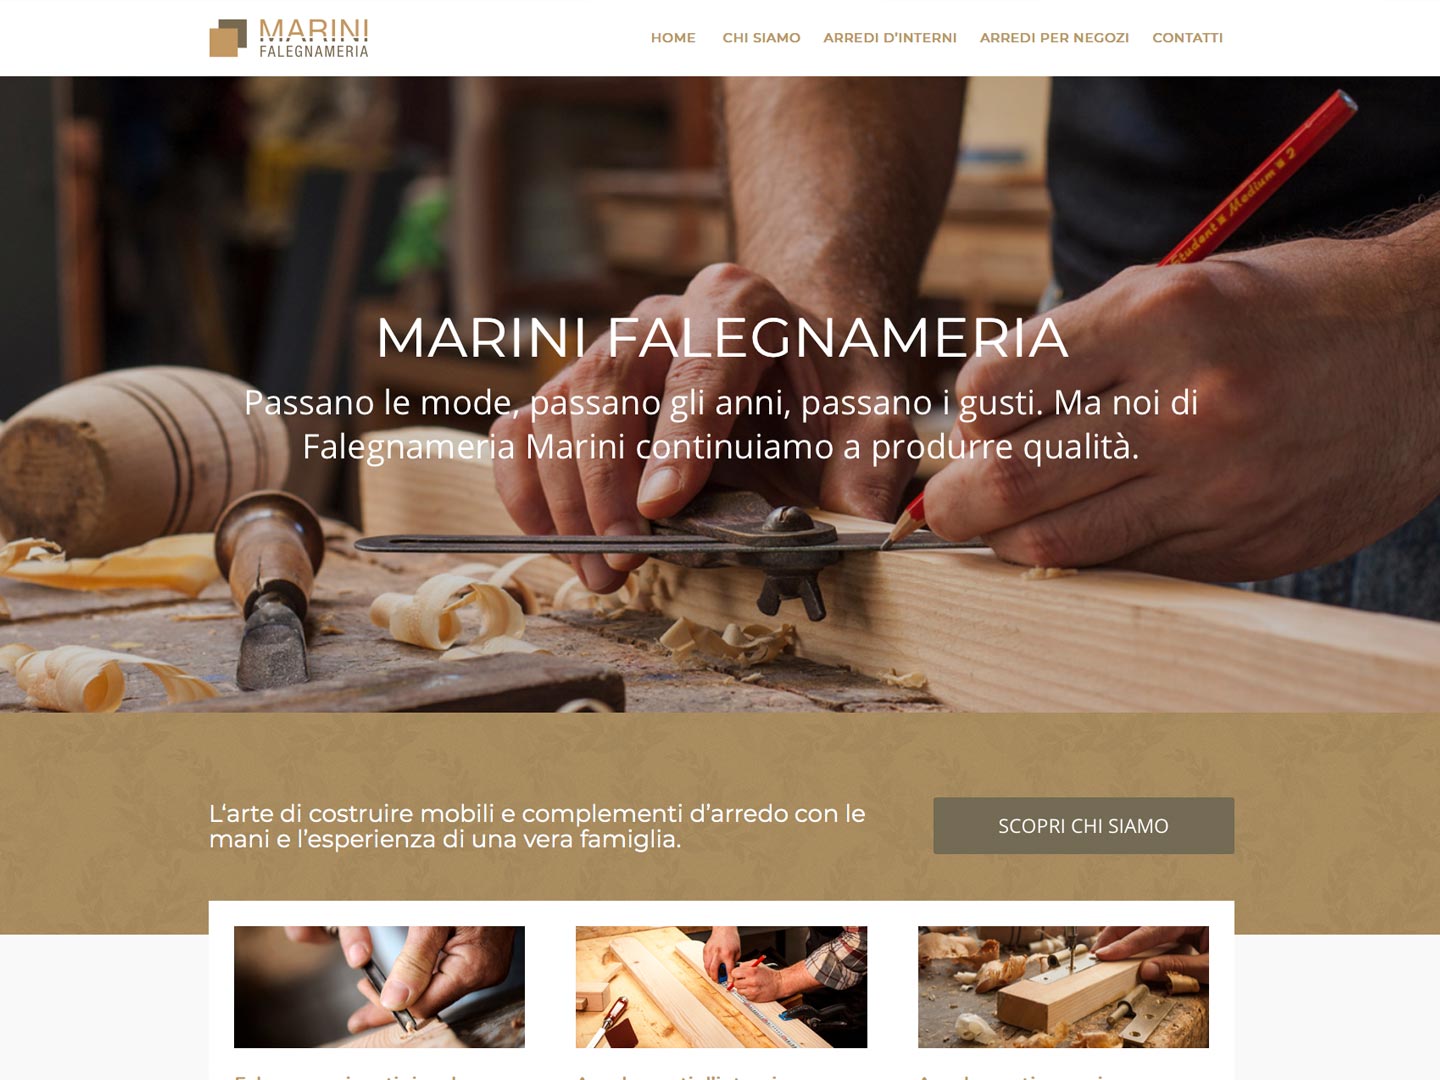Viewport: 1440px width, 1080px height.
Task: Go to the CHI SIAMO page
Action: pos(761,38)
